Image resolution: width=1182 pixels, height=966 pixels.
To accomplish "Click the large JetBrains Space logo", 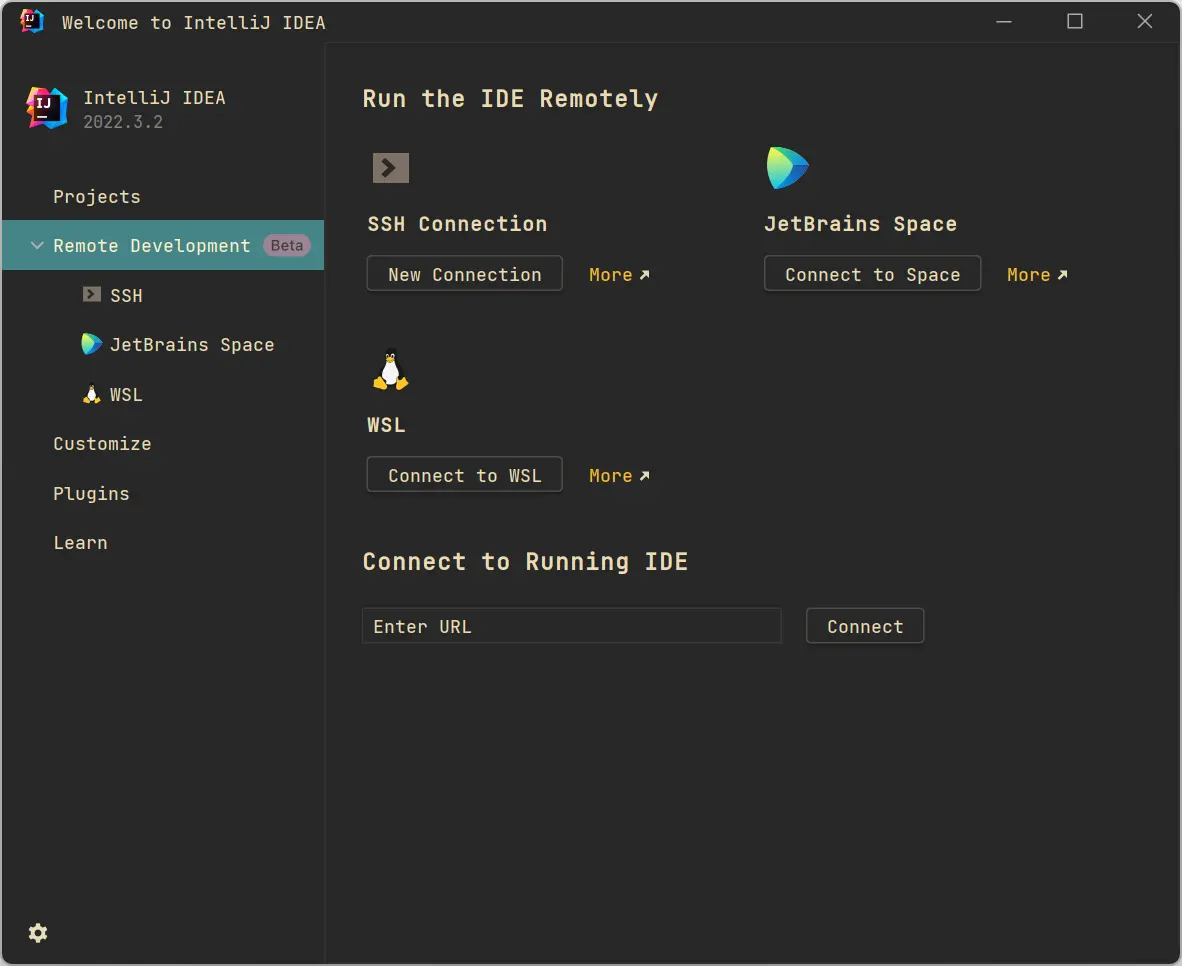I will (787, 167).
